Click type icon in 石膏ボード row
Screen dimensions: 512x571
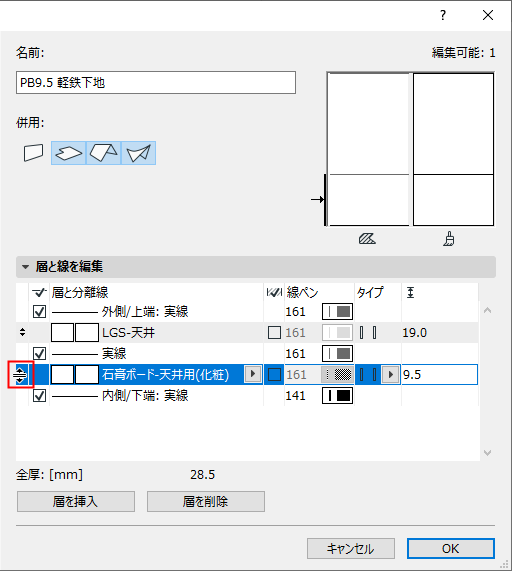click(x=368, y=375)
